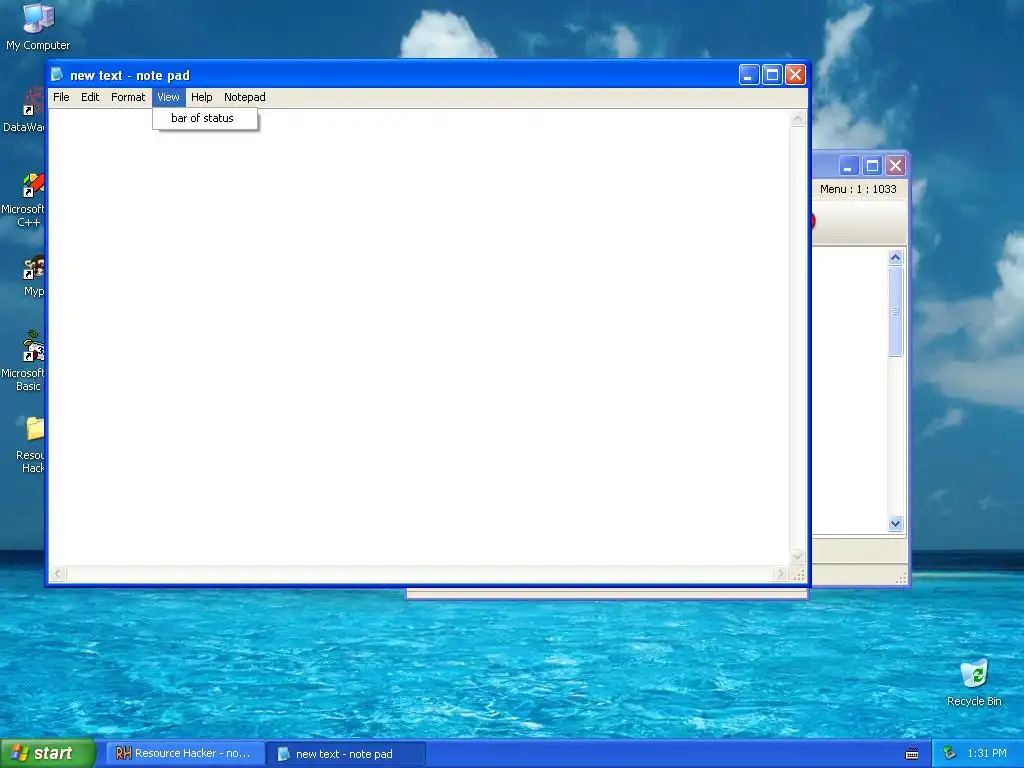Select the Resource Hacker folder desktop icon
Screen dimensions: 1024x768
tap(31, 444)
